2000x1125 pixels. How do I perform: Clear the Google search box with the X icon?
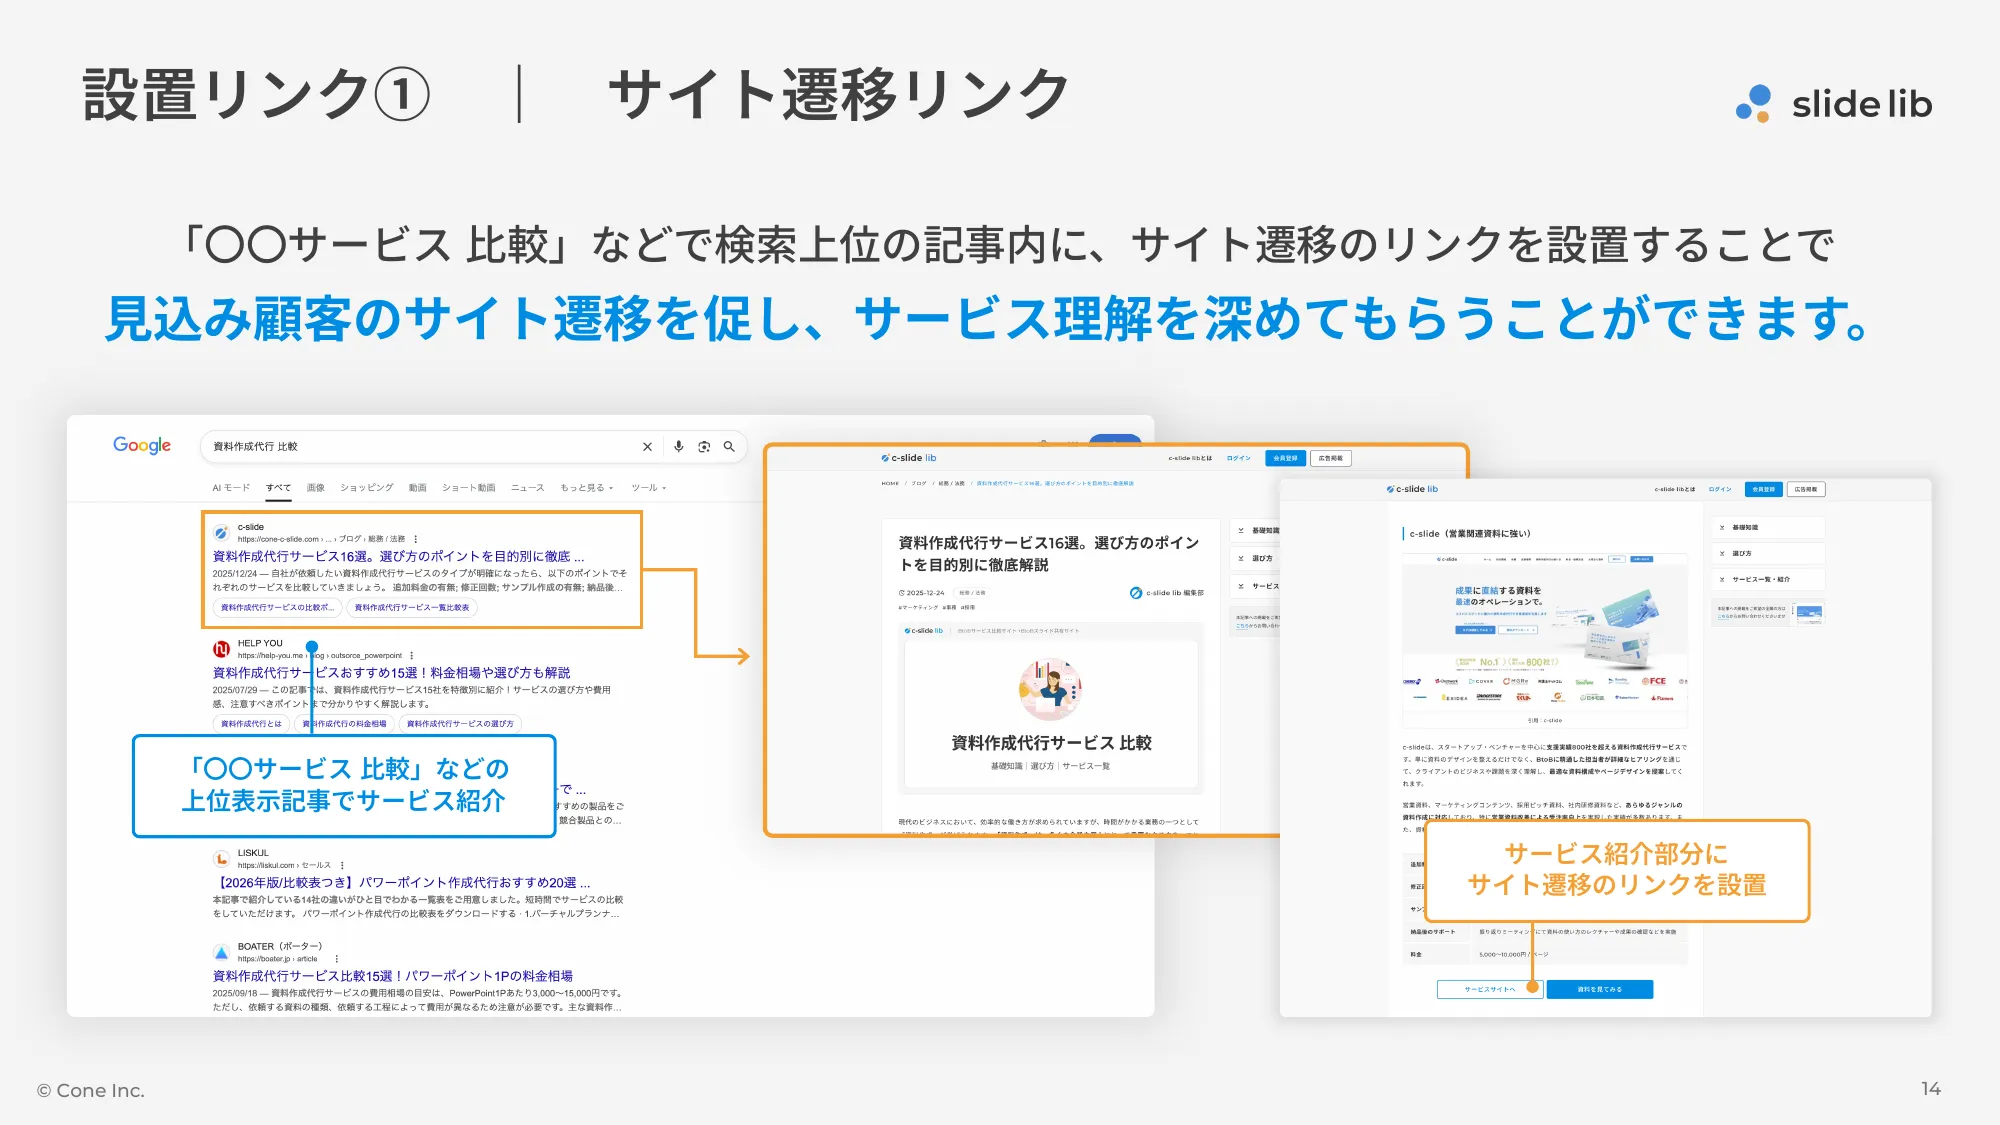coord(647,447)
